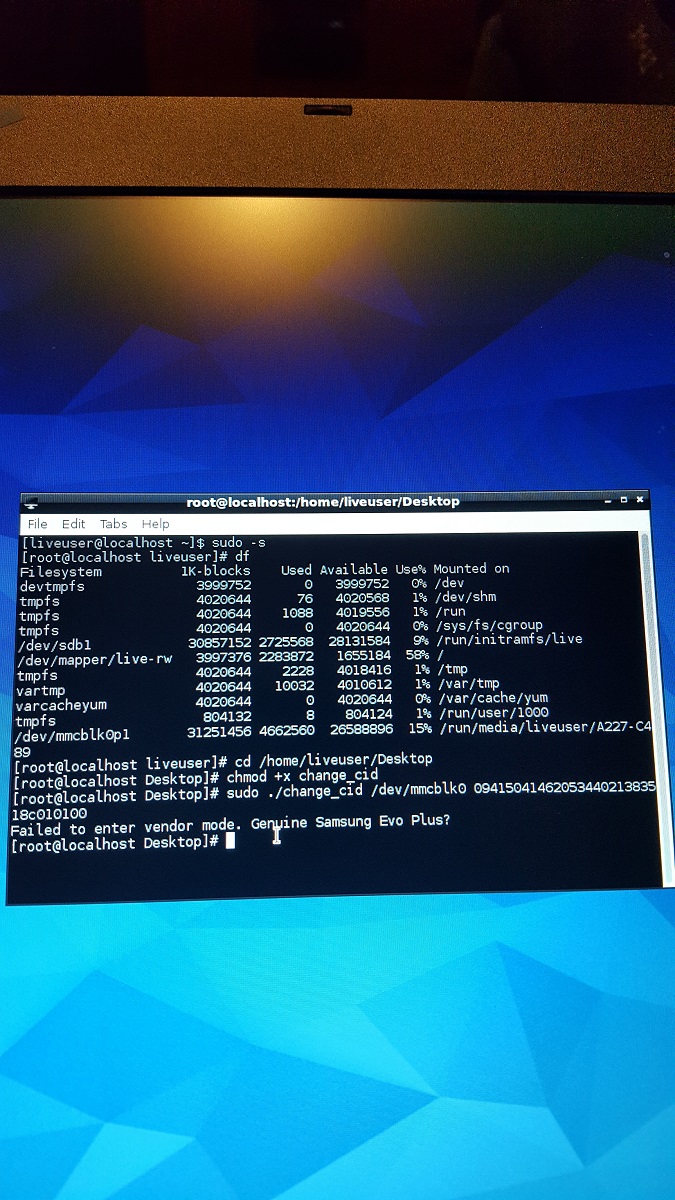
Task: Close the root@localhost terminal window
Action: pos(640,498)
